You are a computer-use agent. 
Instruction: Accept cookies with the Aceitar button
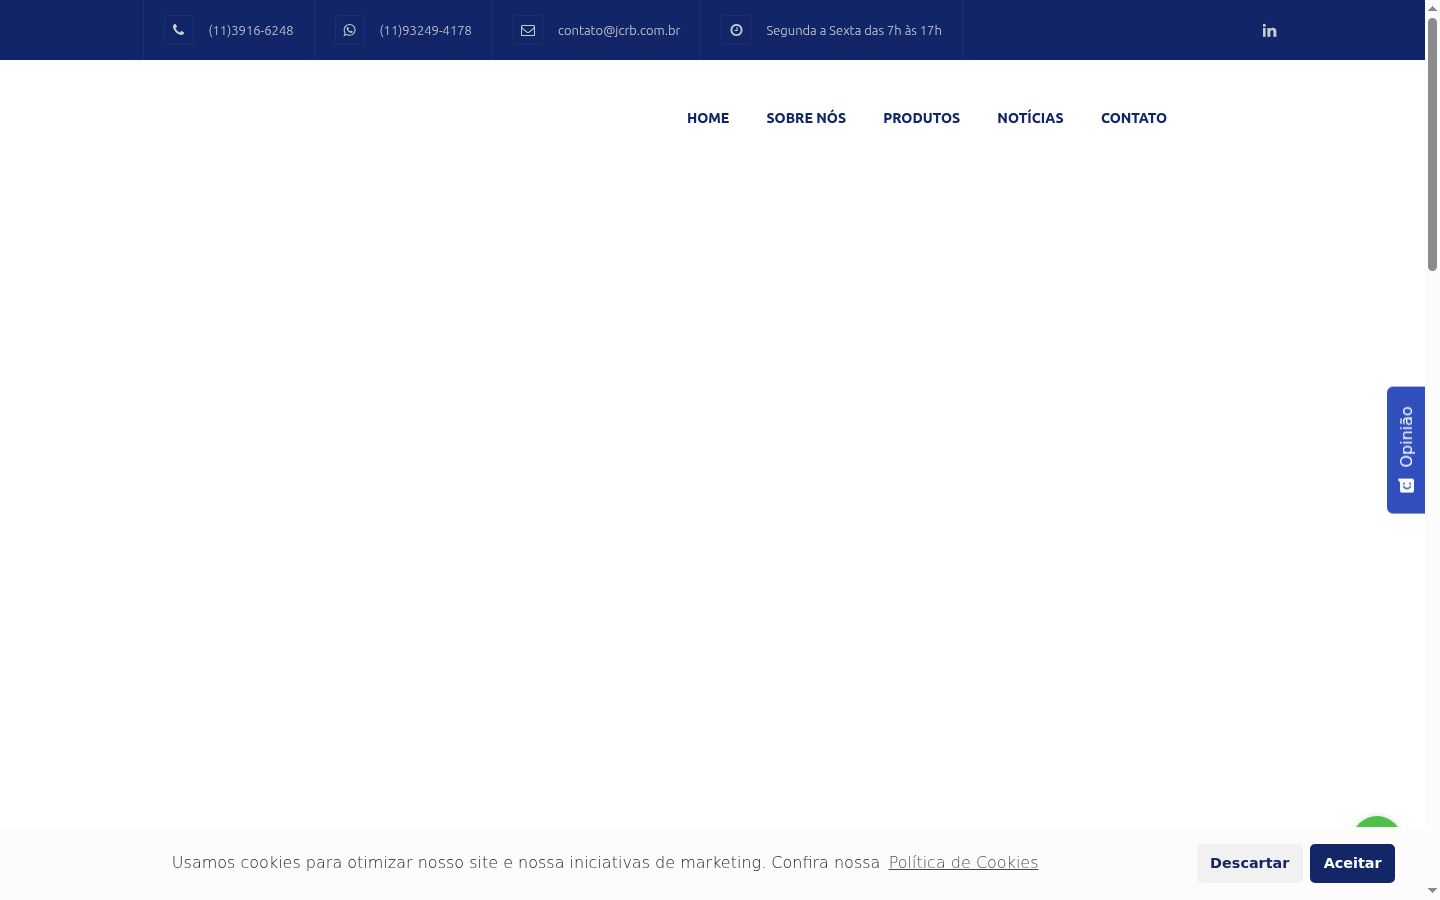tap(1352, 863)
